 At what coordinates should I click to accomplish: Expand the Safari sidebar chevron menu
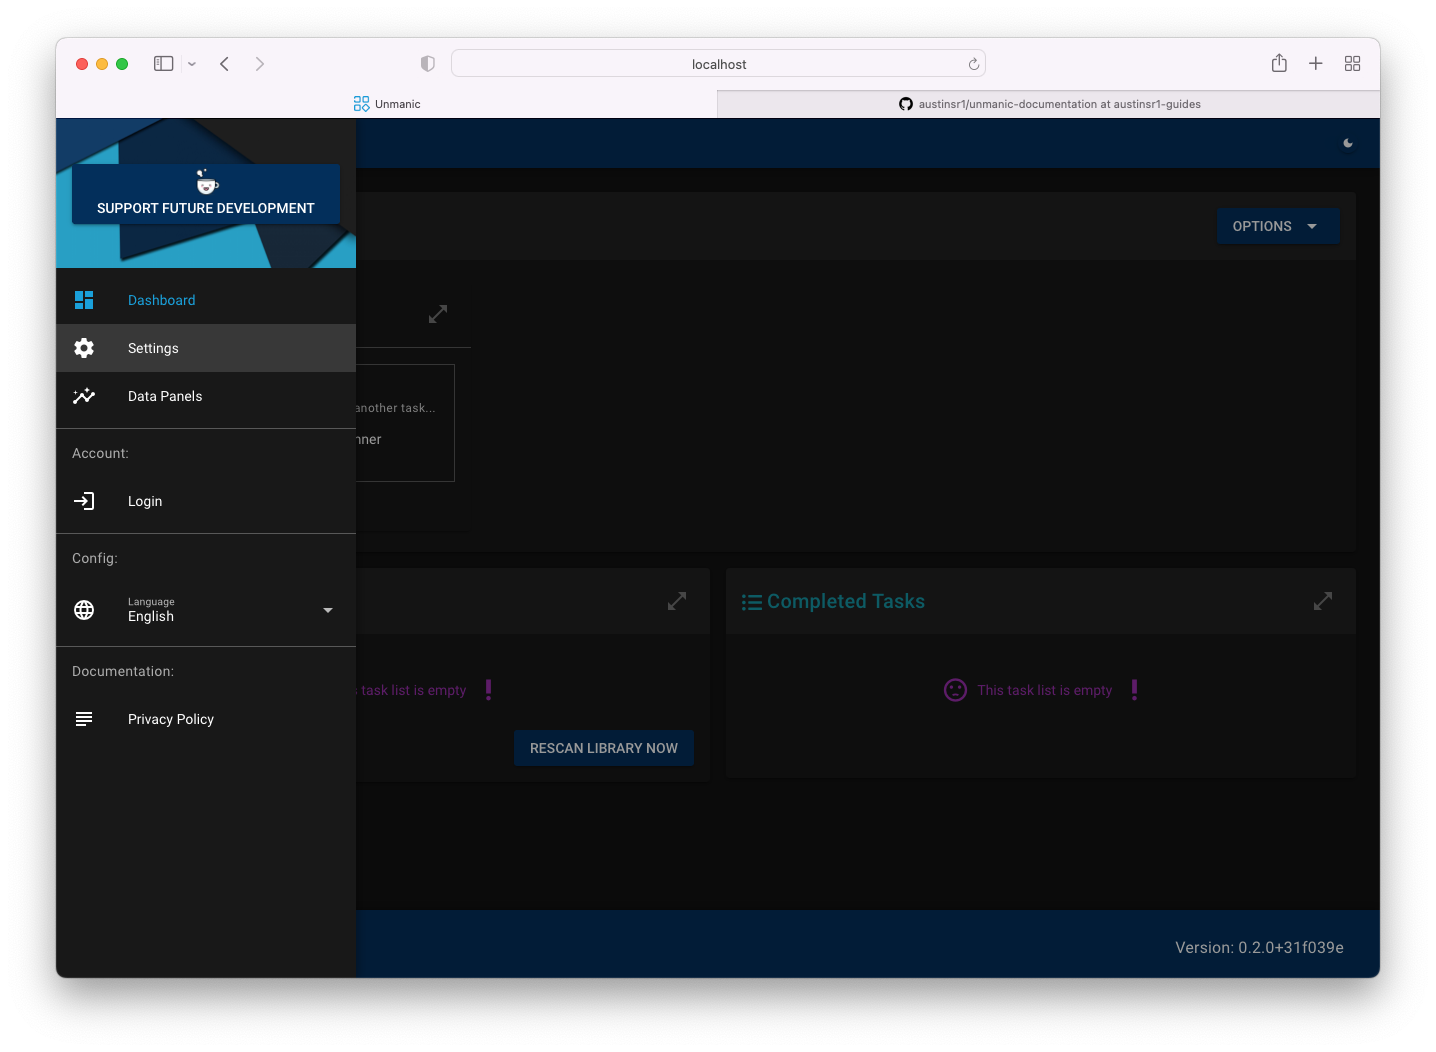192,64
